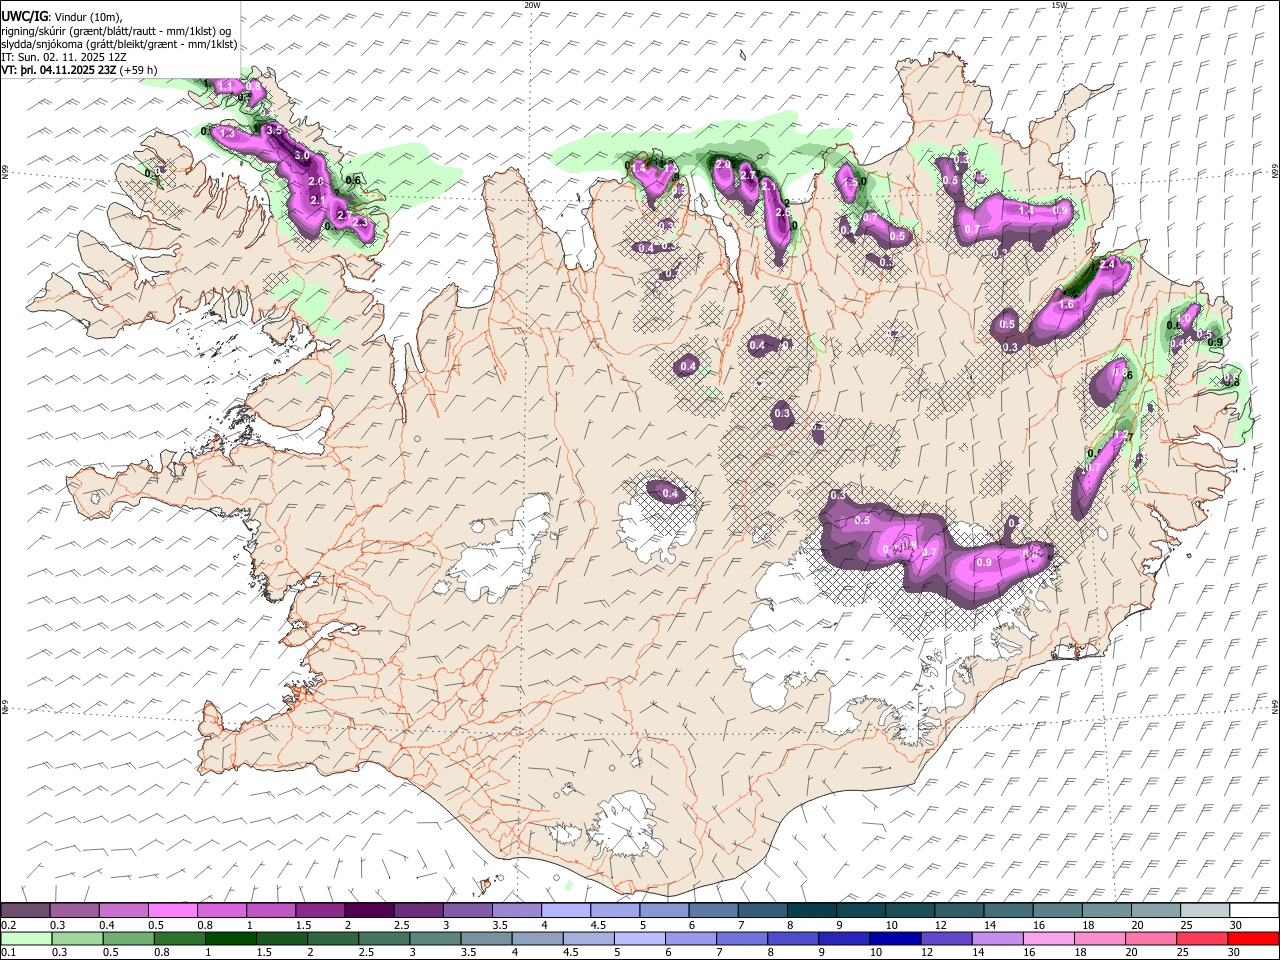Image resolution: width=1280 pixels, height=960 pixels.
Task: Click the dark teal 8 swatch in the upper scale
Action: [810, 910]
